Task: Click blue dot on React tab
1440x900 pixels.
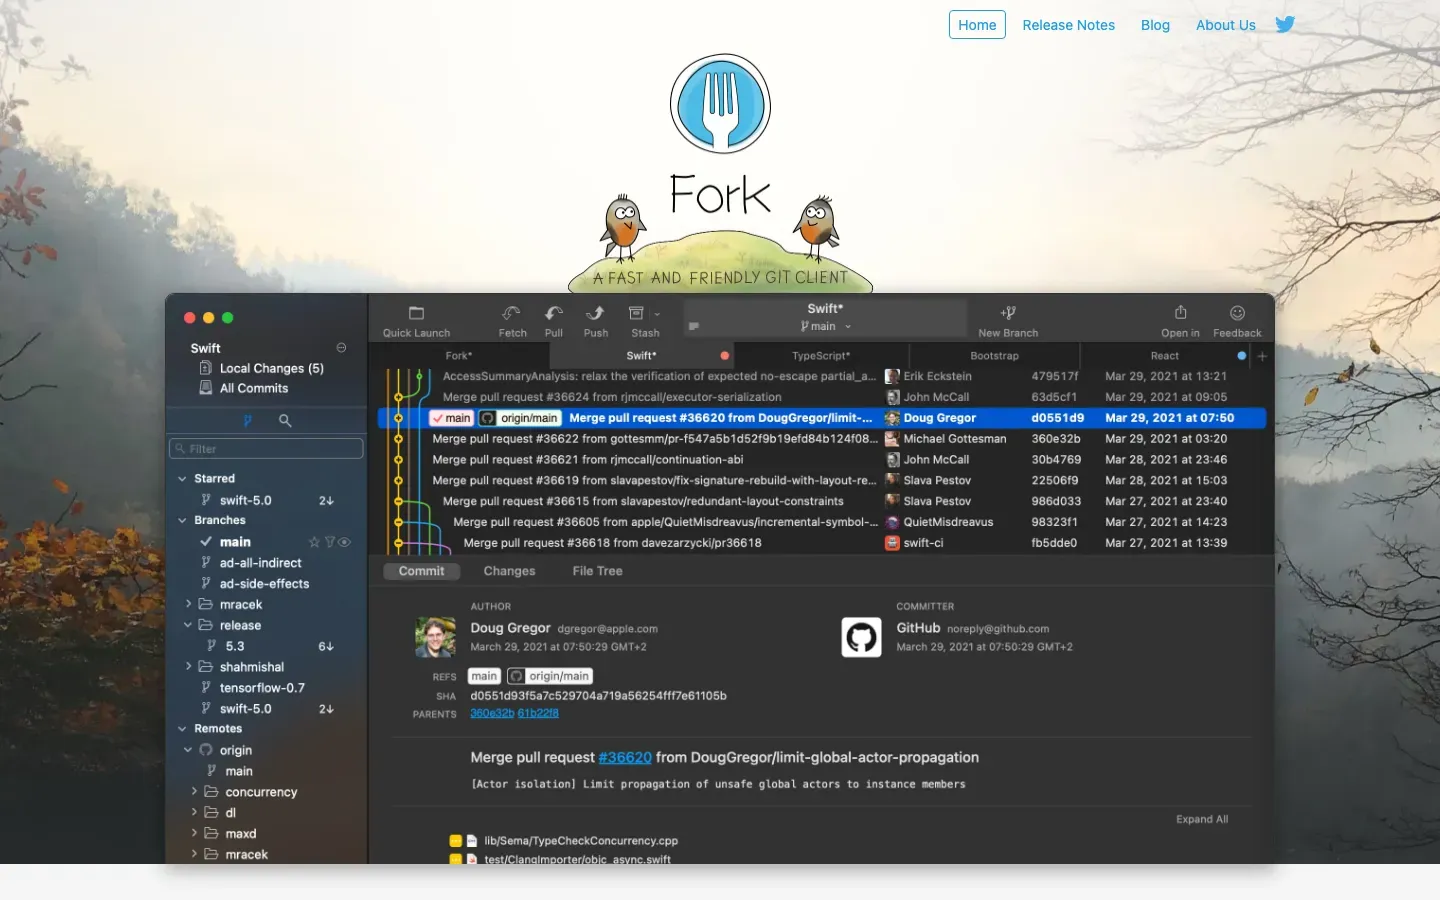Action: 1242,356
